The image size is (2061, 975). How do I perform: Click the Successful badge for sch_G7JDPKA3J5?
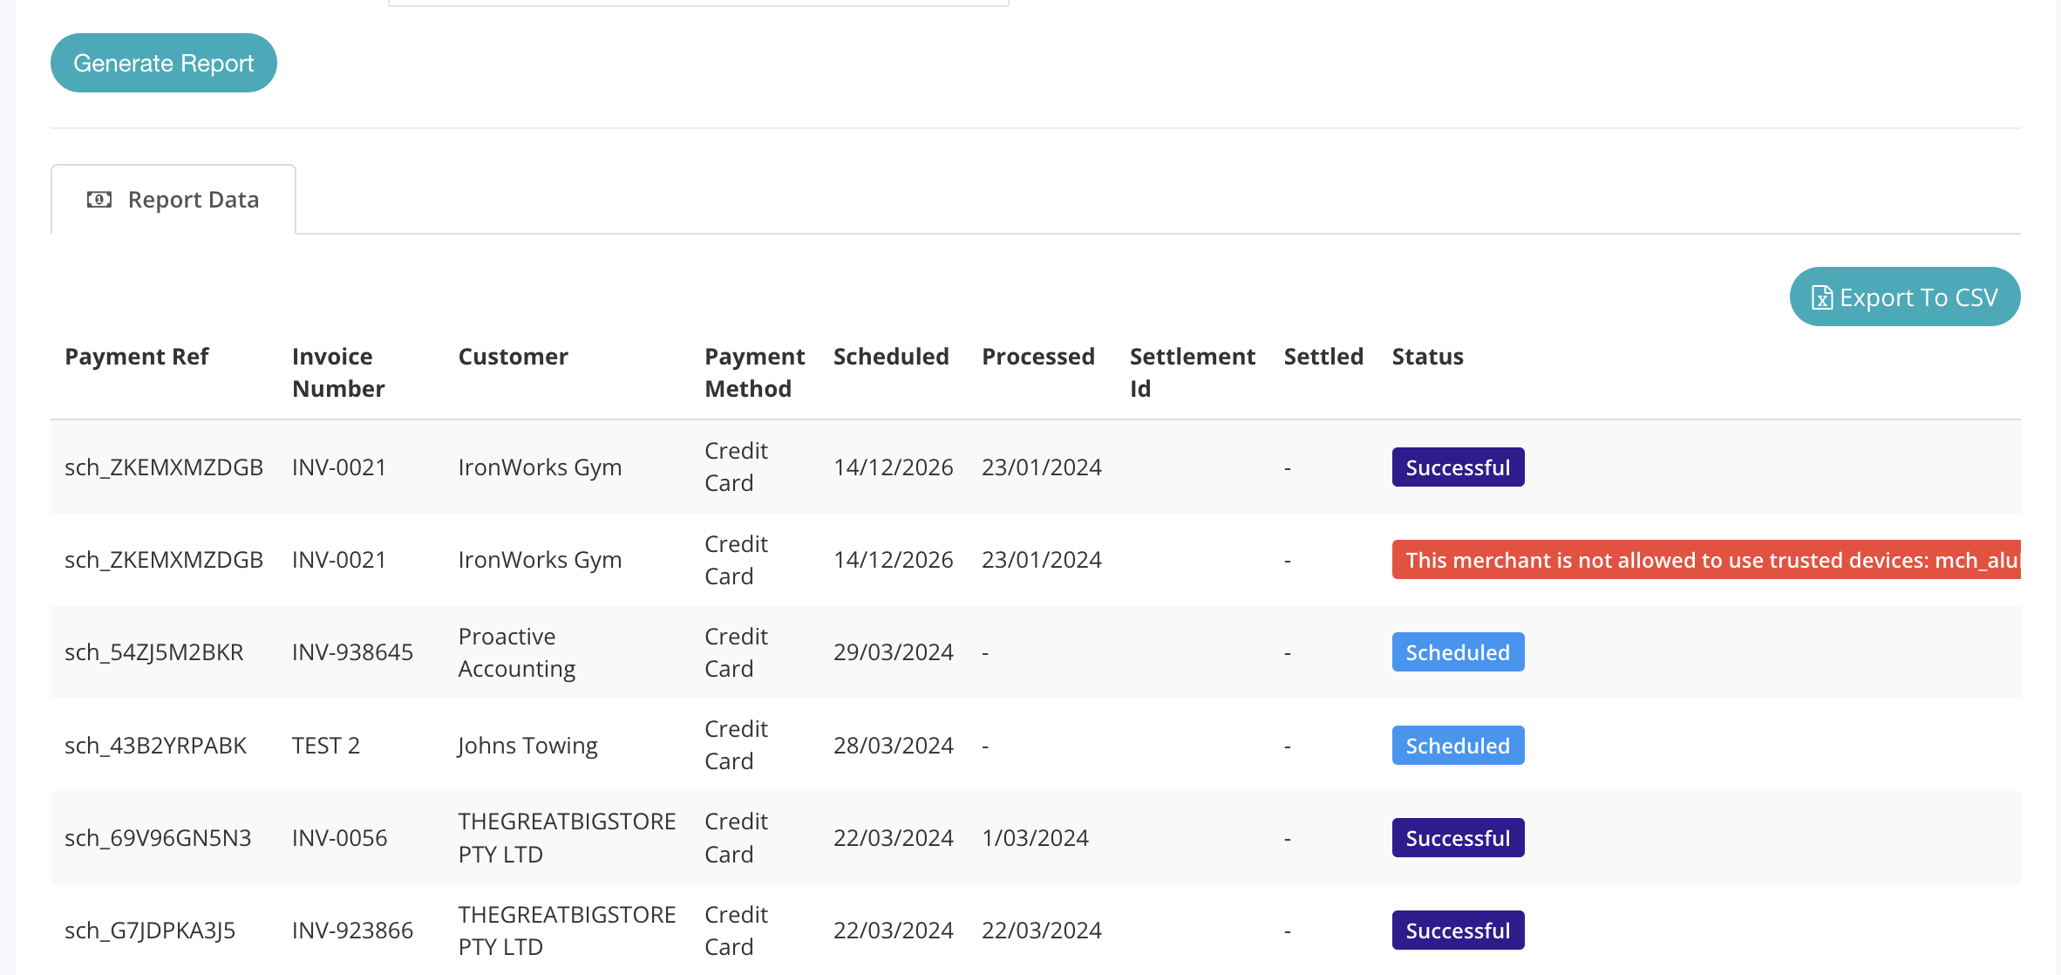1457,929
